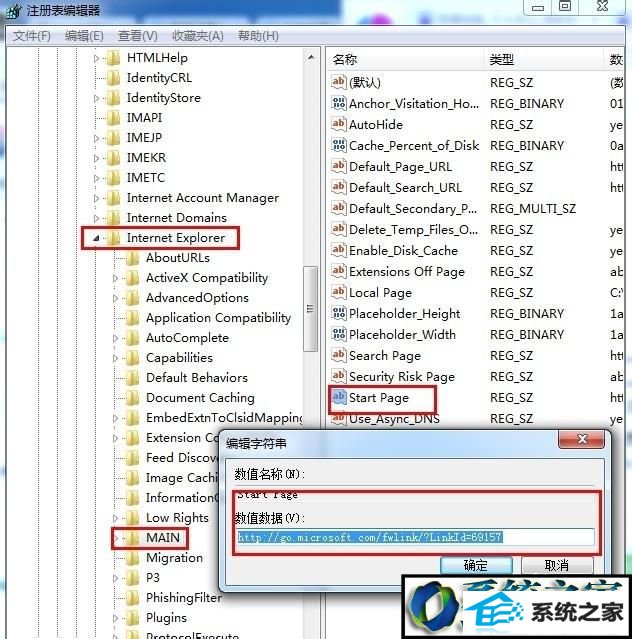Select the EmbedExtnToClsidMapping tree item
Screen dimensions: 632x639
coord(224,418)
